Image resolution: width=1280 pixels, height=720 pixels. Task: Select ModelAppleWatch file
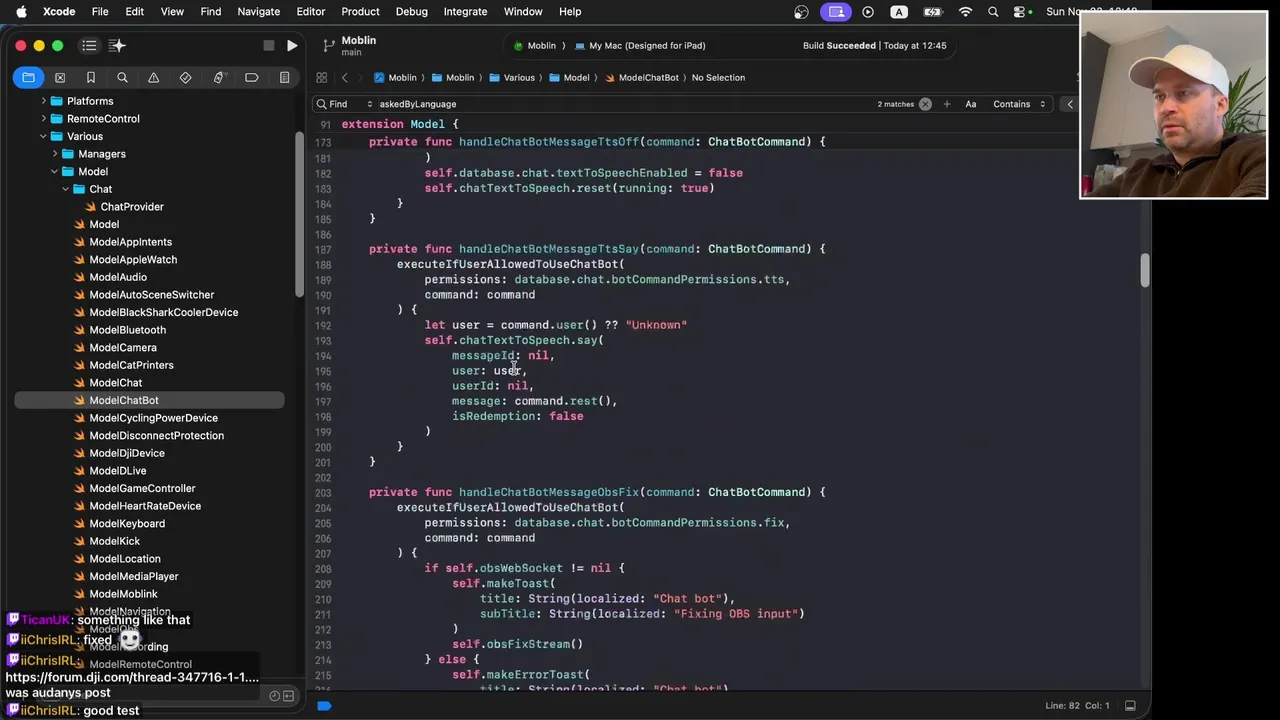(133, 260)
